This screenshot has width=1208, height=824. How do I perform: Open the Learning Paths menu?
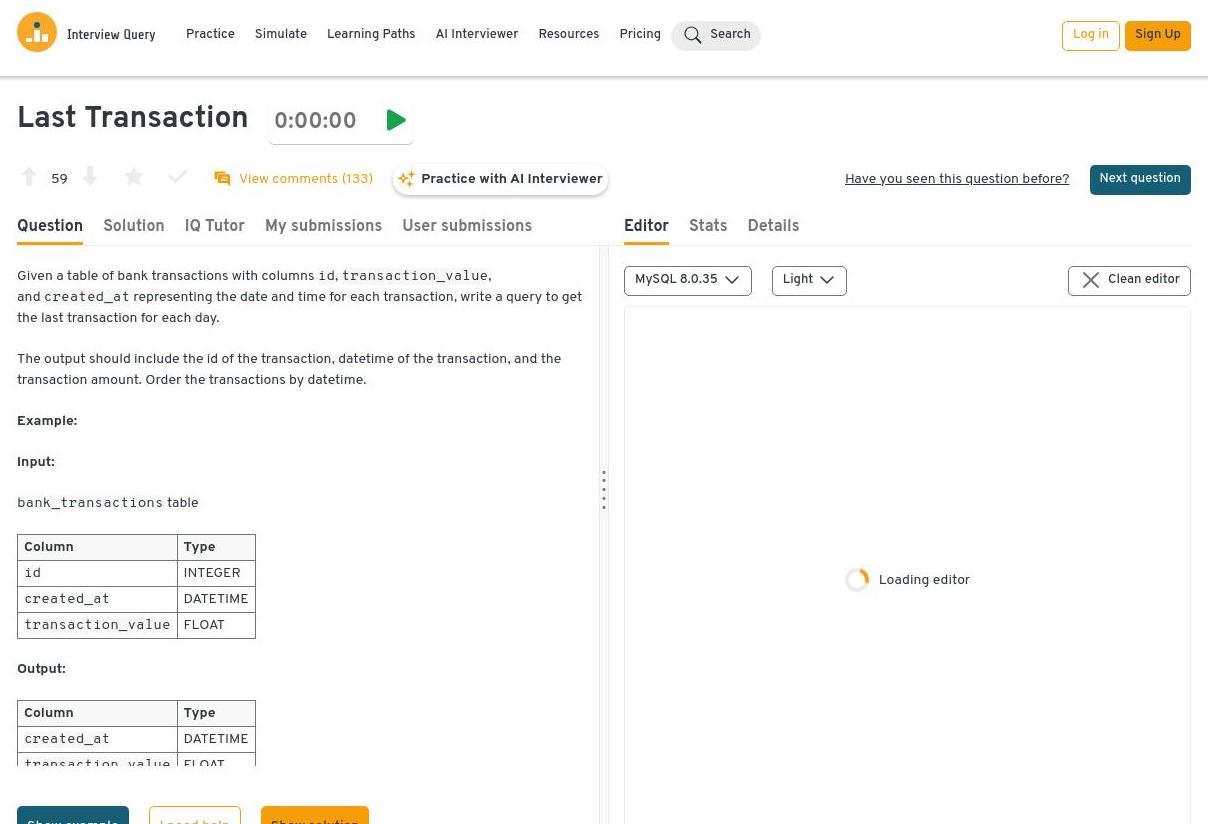(x=371, y=35)
